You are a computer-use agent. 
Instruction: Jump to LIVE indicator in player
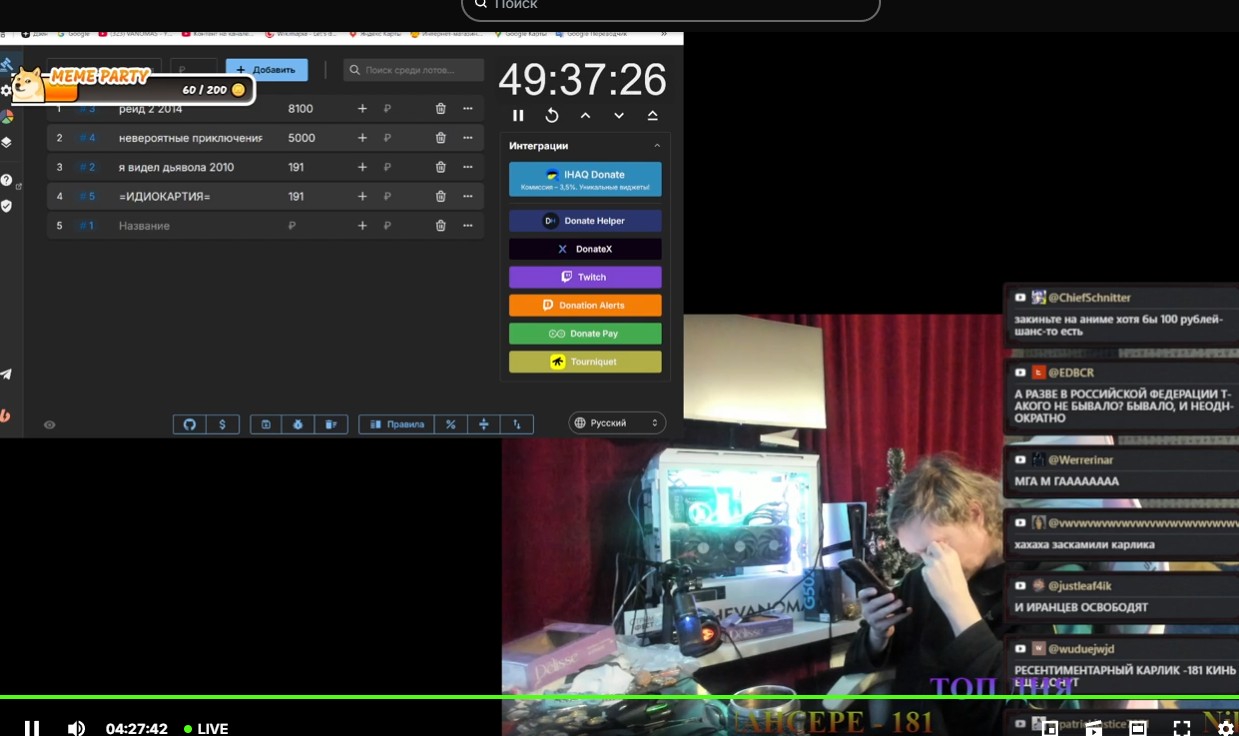point(206,728)
